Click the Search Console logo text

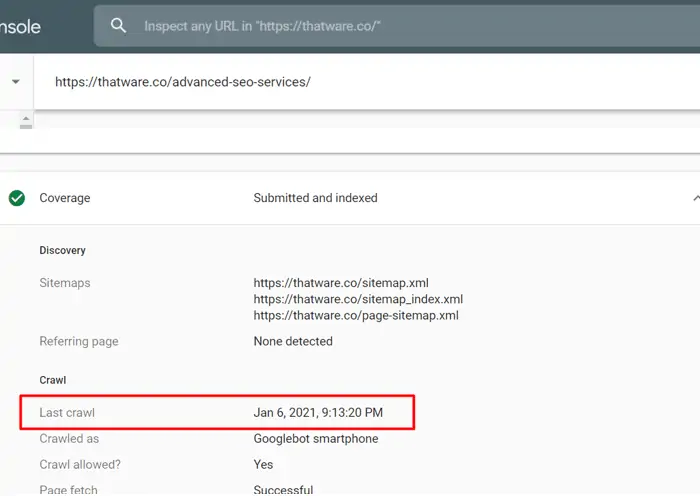[21, 27]
